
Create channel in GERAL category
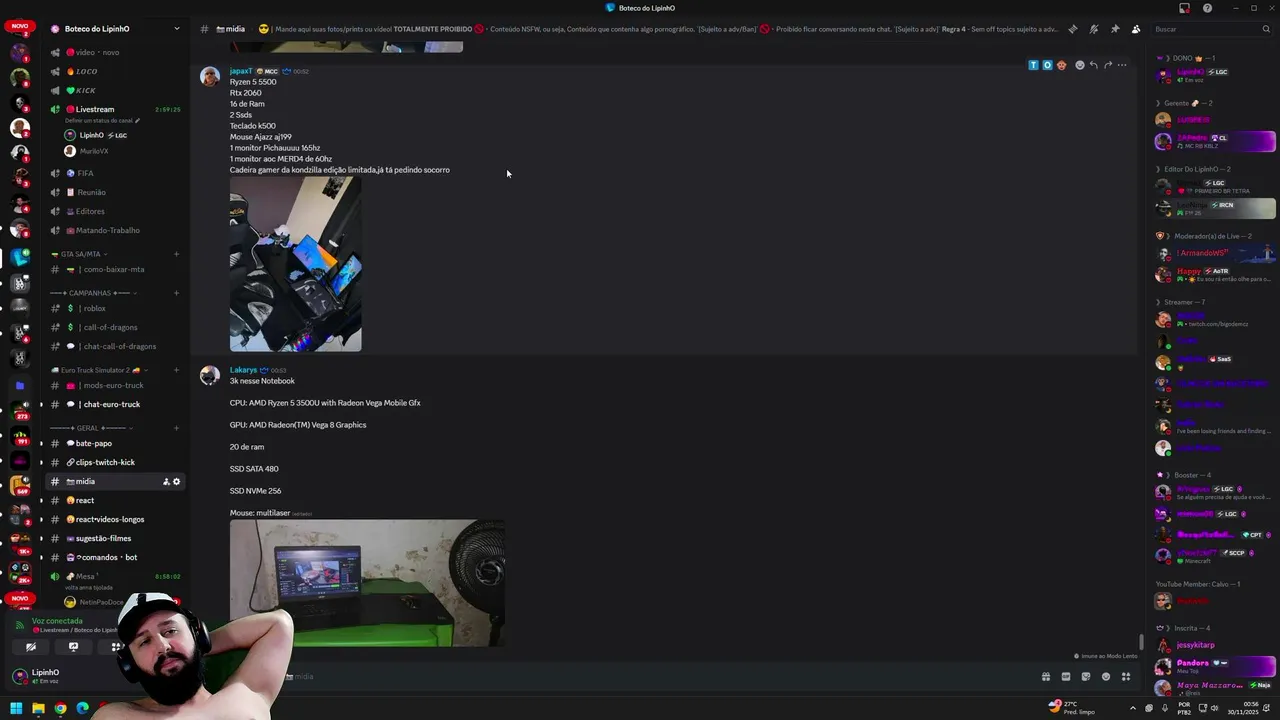[176, 428]
